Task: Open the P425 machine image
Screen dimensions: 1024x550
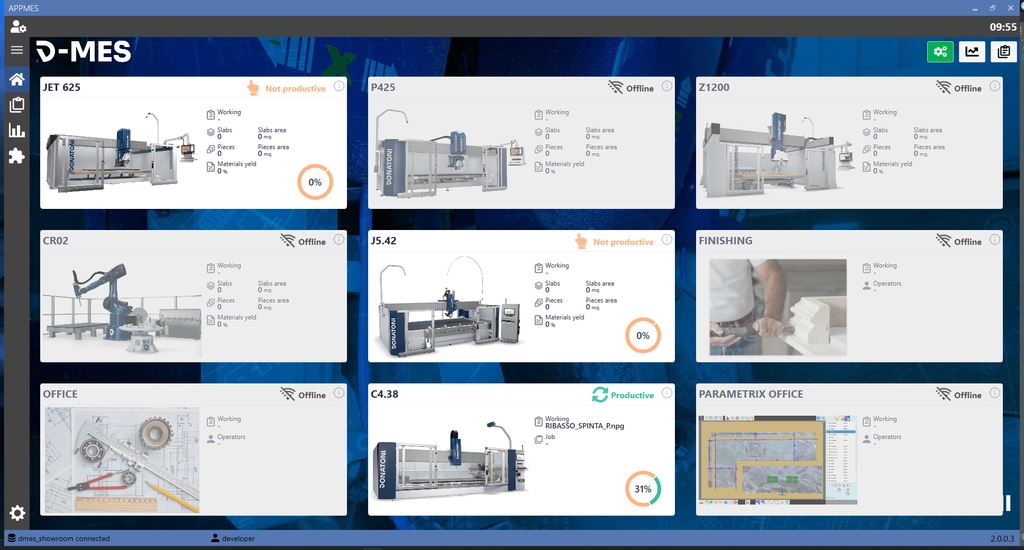Action: pyautogui.click(x=449, y=153)
